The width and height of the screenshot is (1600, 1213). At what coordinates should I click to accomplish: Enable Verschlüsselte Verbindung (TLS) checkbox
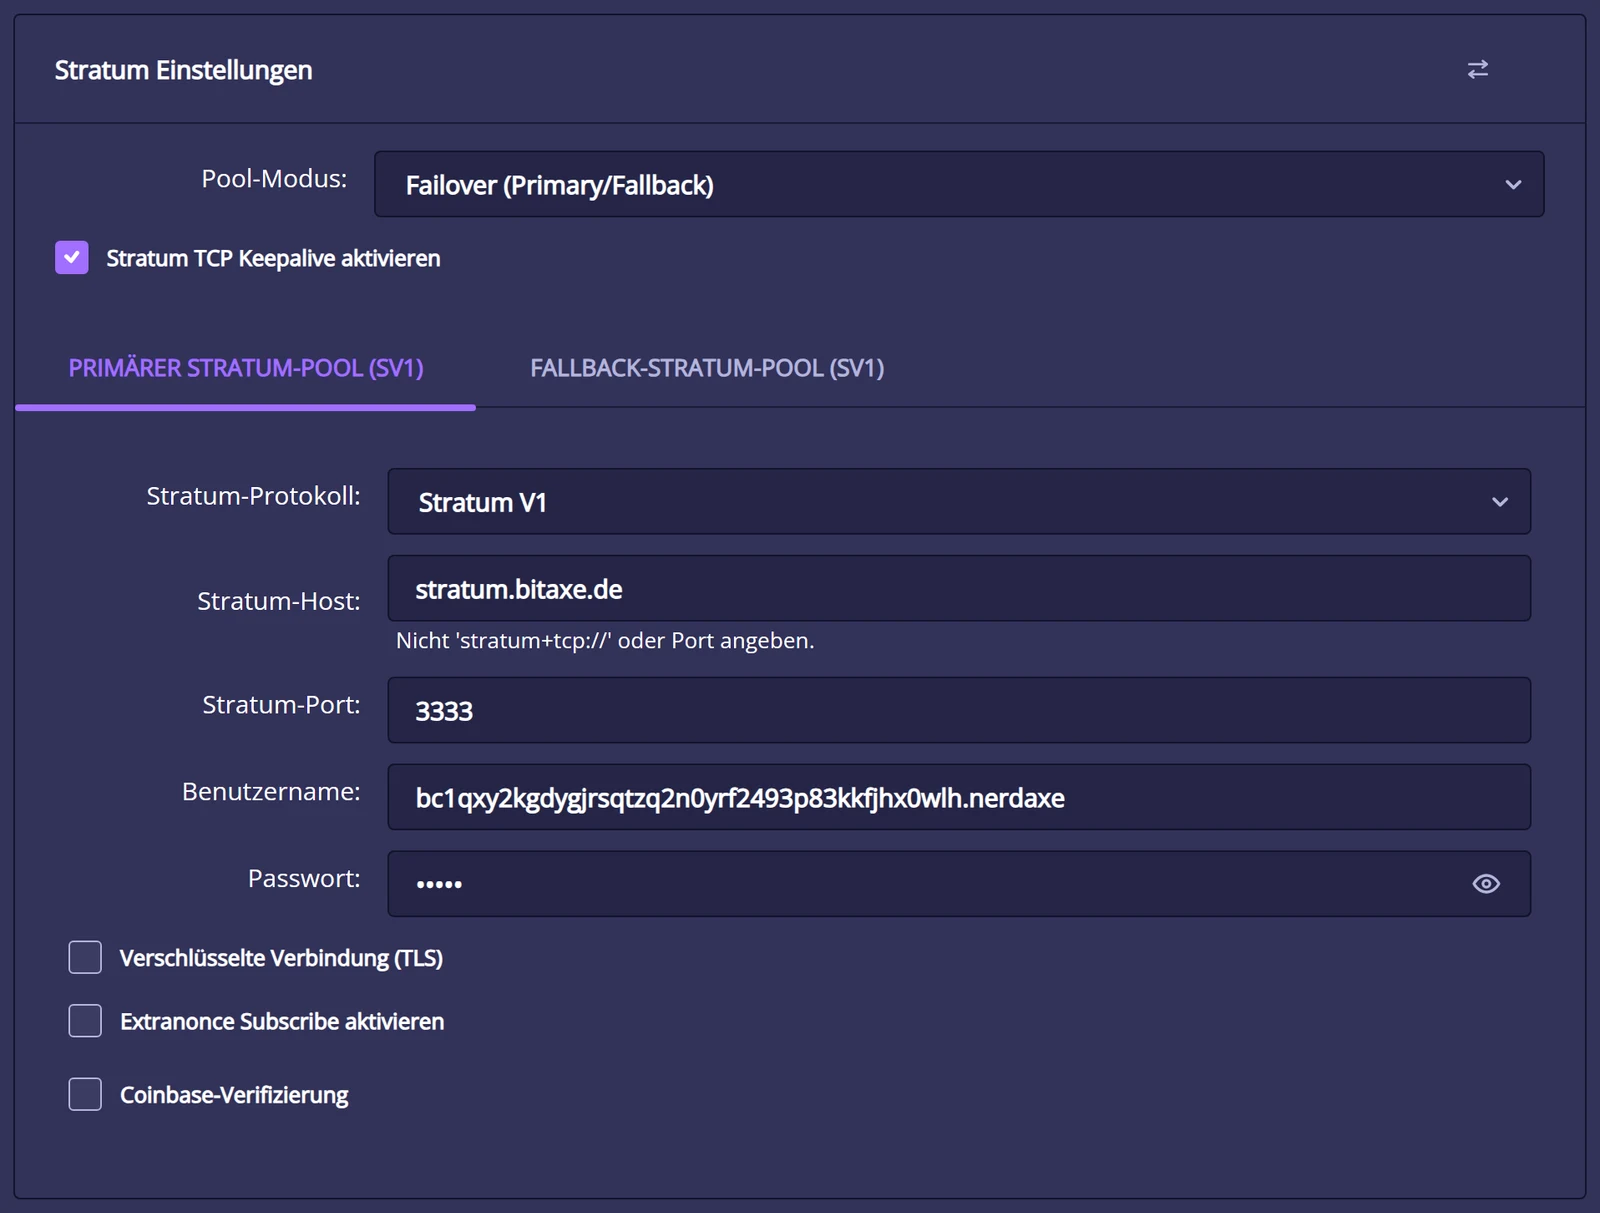pyautogui.click(x=85, y=957)
